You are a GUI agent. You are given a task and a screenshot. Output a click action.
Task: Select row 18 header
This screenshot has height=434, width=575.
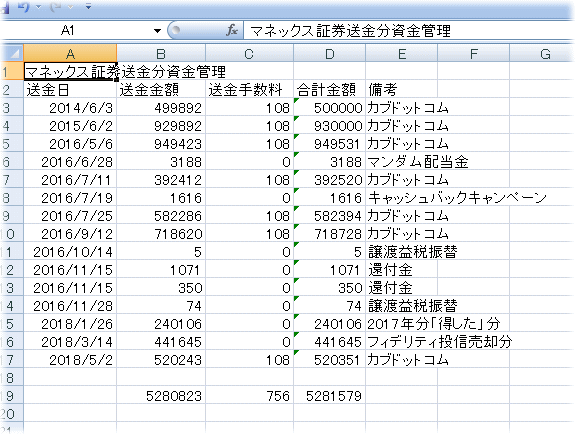click(x=12, y=378)
